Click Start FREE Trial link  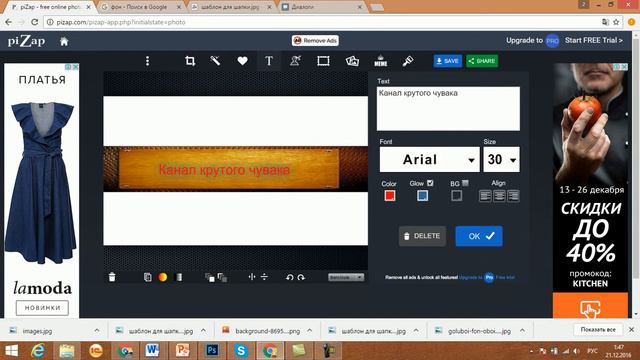pos(593,40)
